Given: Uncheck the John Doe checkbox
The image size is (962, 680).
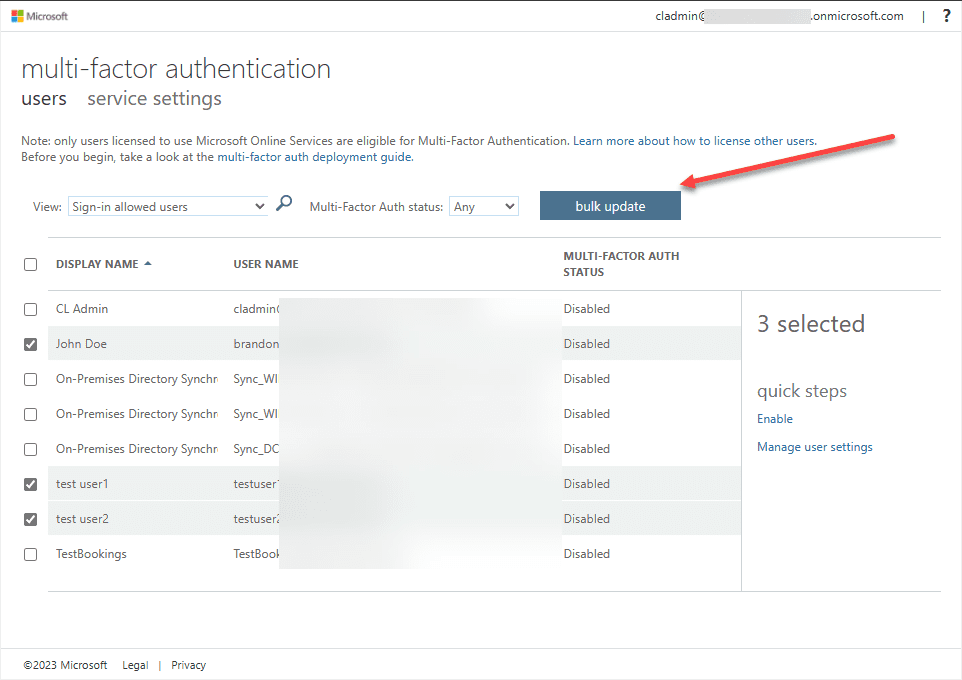Looking at the screenshot, I should click(31, 344).
